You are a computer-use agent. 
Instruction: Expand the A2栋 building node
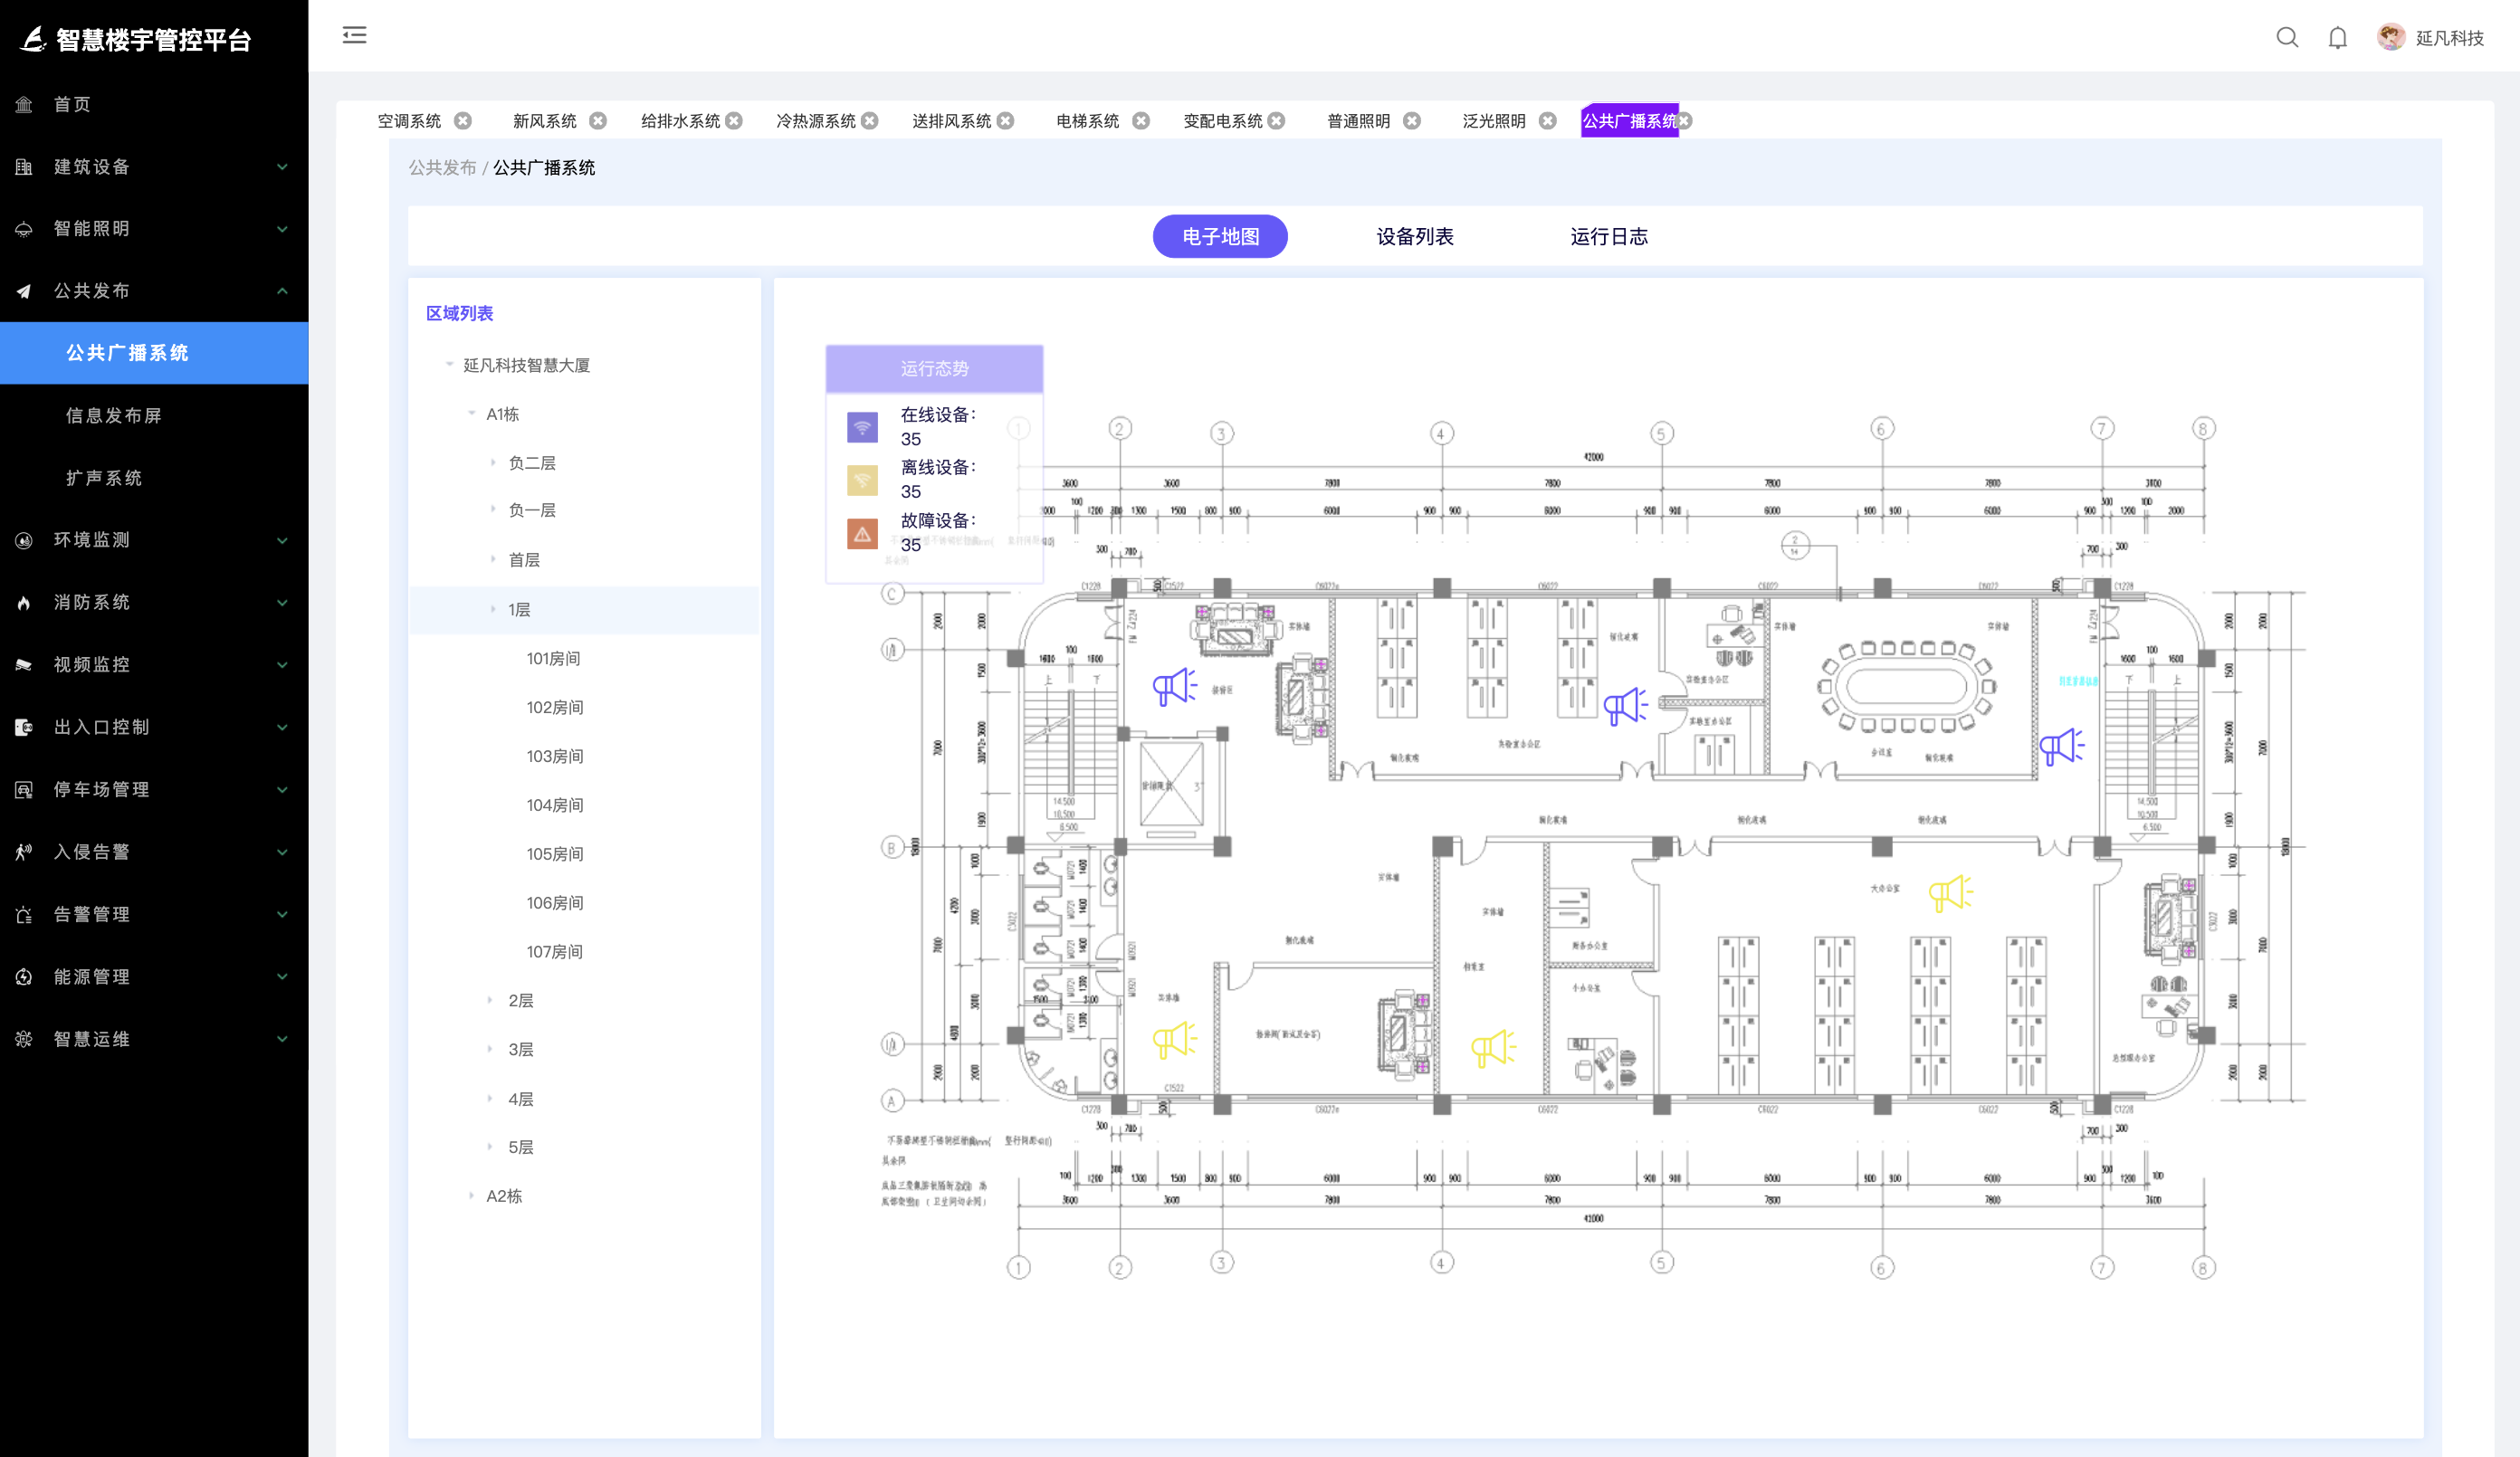click(471, 1195)
